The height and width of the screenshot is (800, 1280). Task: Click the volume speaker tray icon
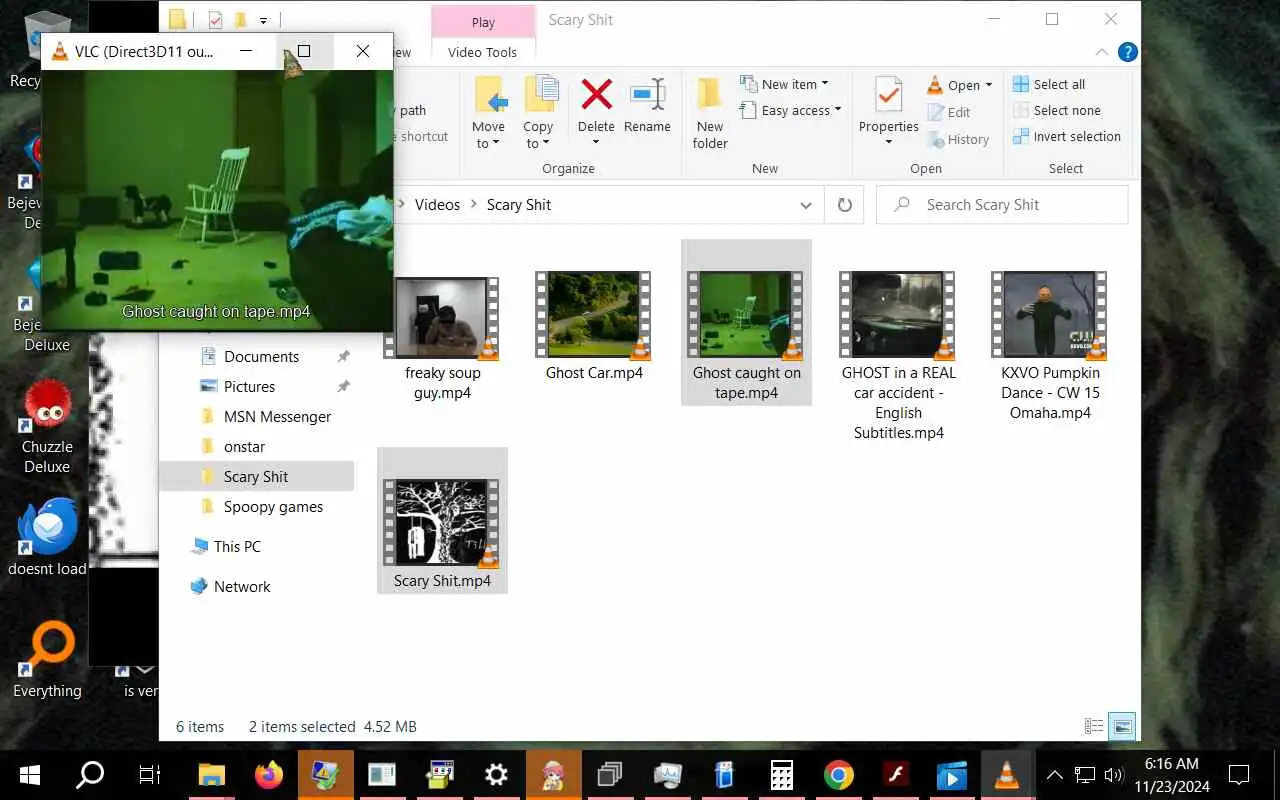pyautogui.click(x=1114, y=775)
